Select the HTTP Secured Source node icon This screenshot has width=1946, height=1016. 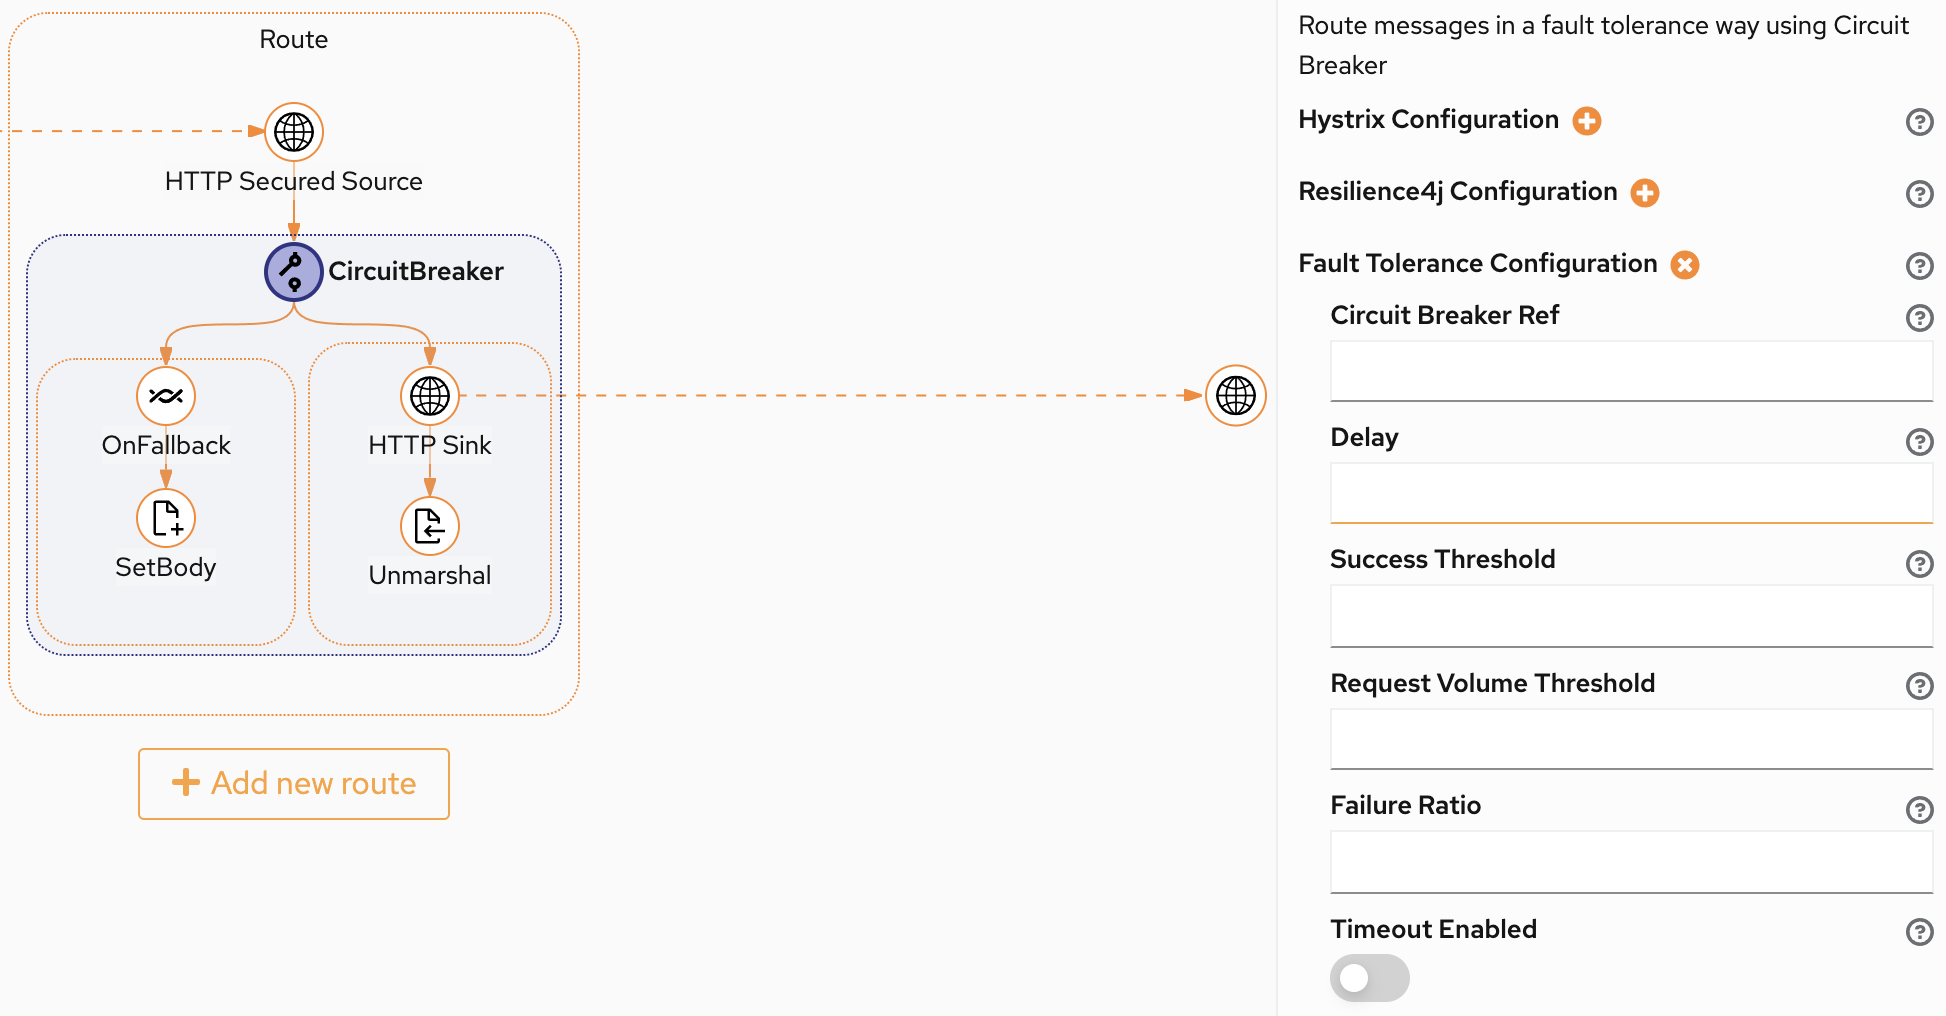click(294, 132)
